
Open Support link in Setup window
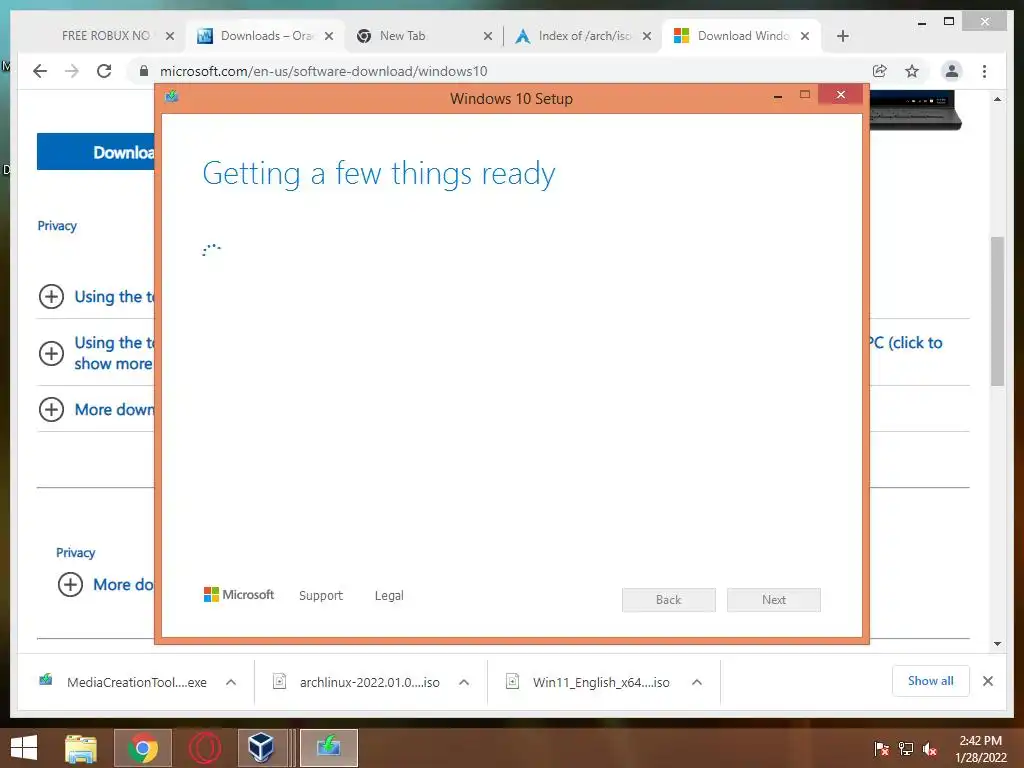pyautogui.click(x=321, y=596)
